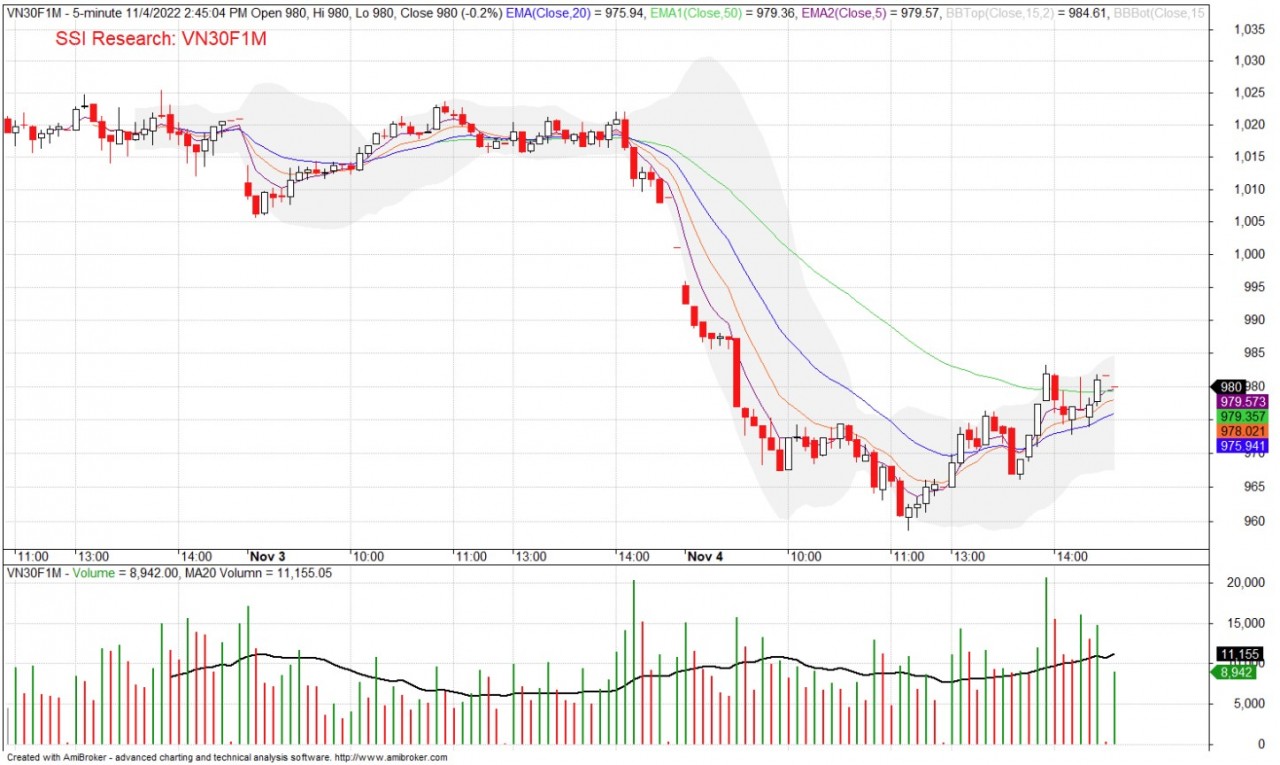The height and width of the screenshot is (765, 1280).
Task: Click the 'Nov 4' date marker
Action: point(704,556)
